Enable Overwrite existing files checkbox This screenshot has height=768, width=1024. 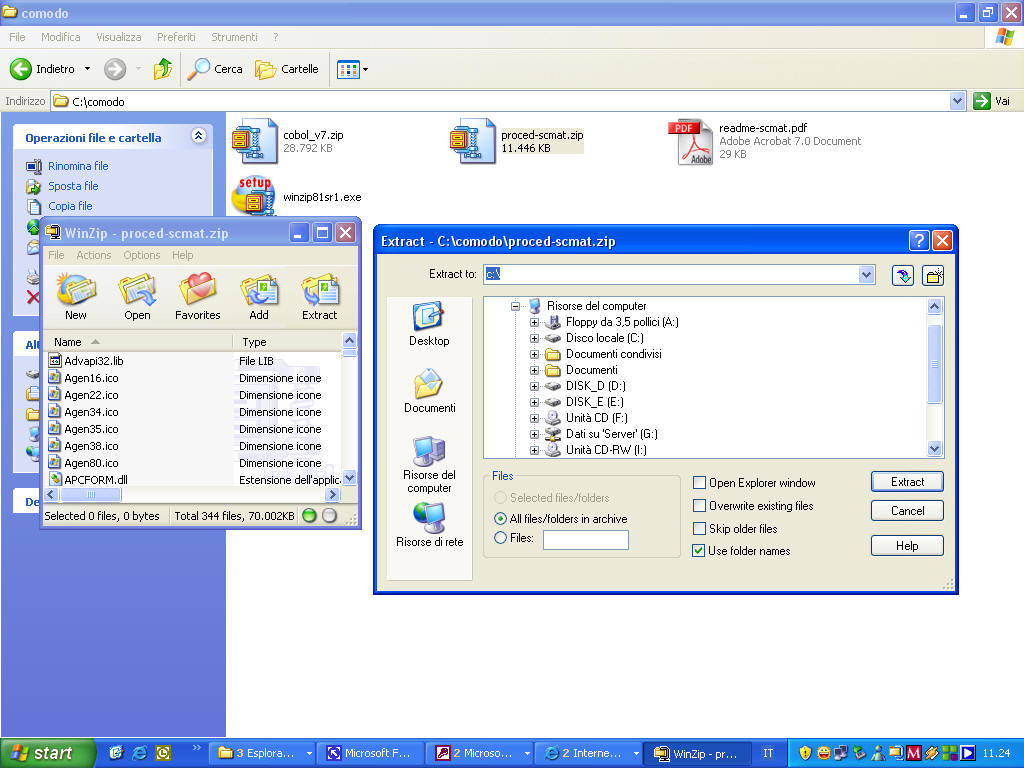tap(699, 505)
